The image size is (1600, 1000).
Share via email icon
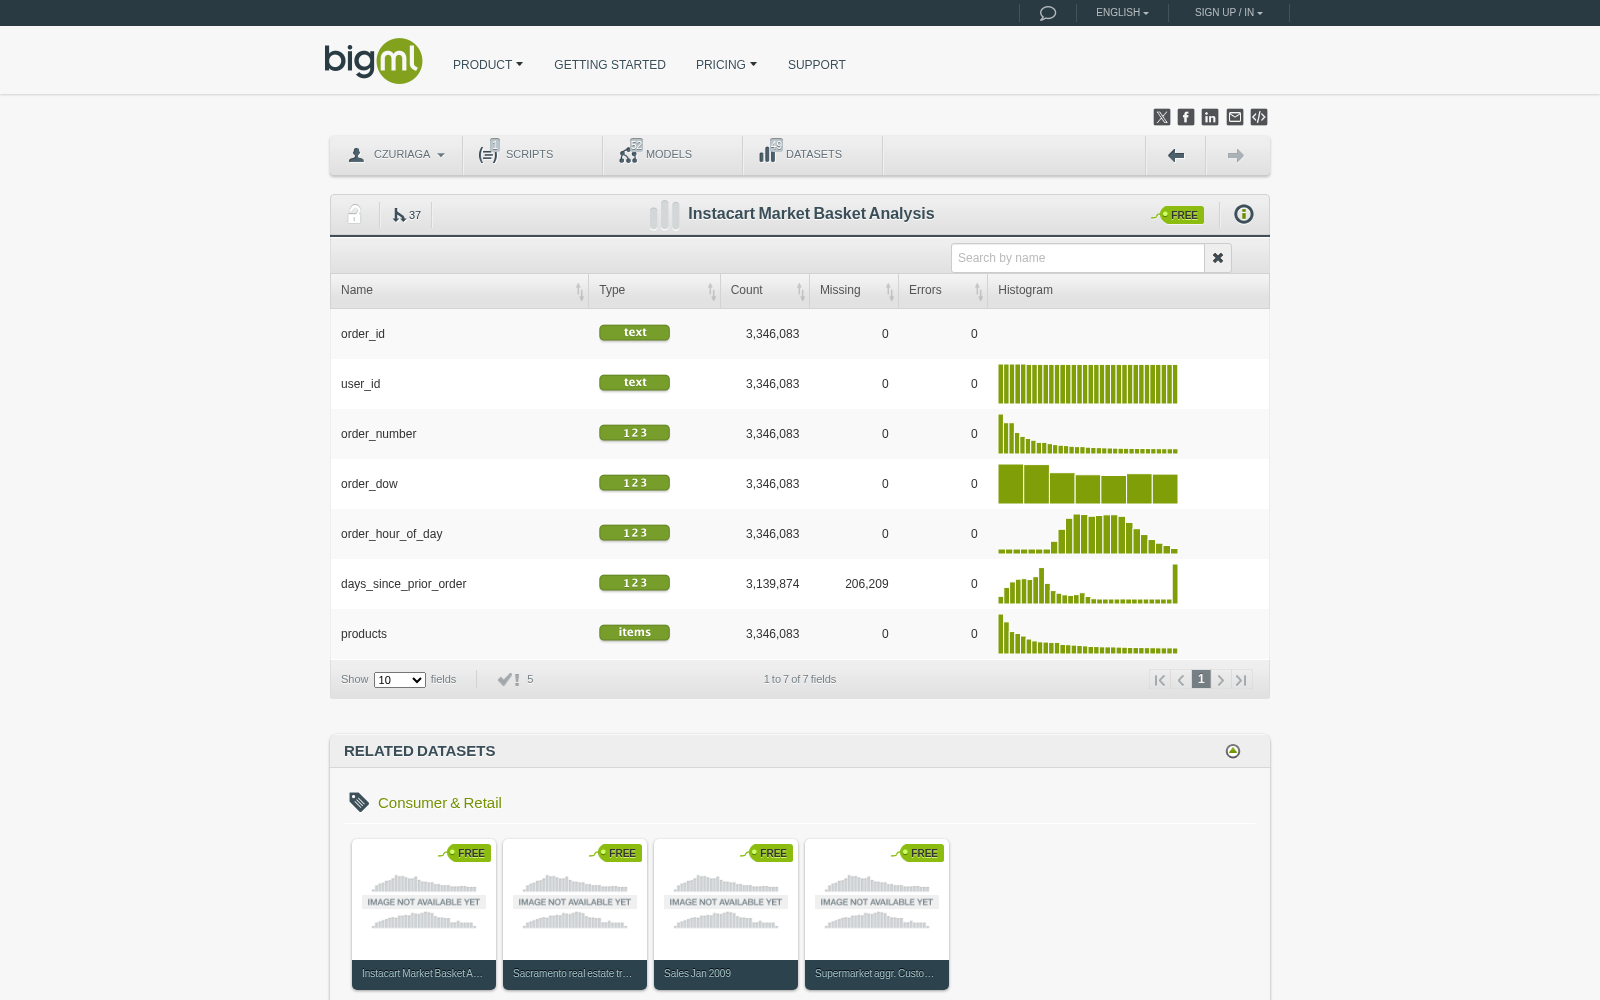(1235, 117)
